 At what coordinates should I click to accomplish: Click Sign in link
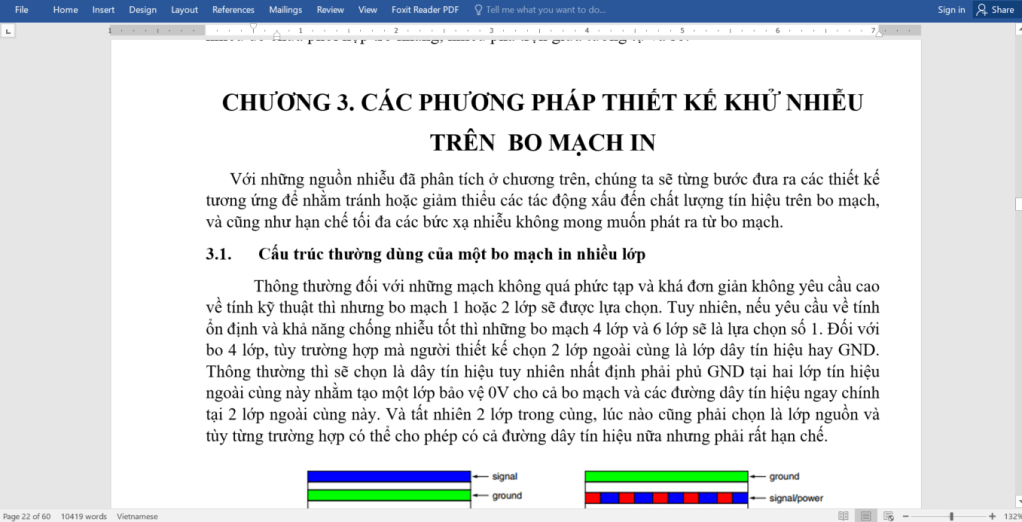tap(951, 10)
